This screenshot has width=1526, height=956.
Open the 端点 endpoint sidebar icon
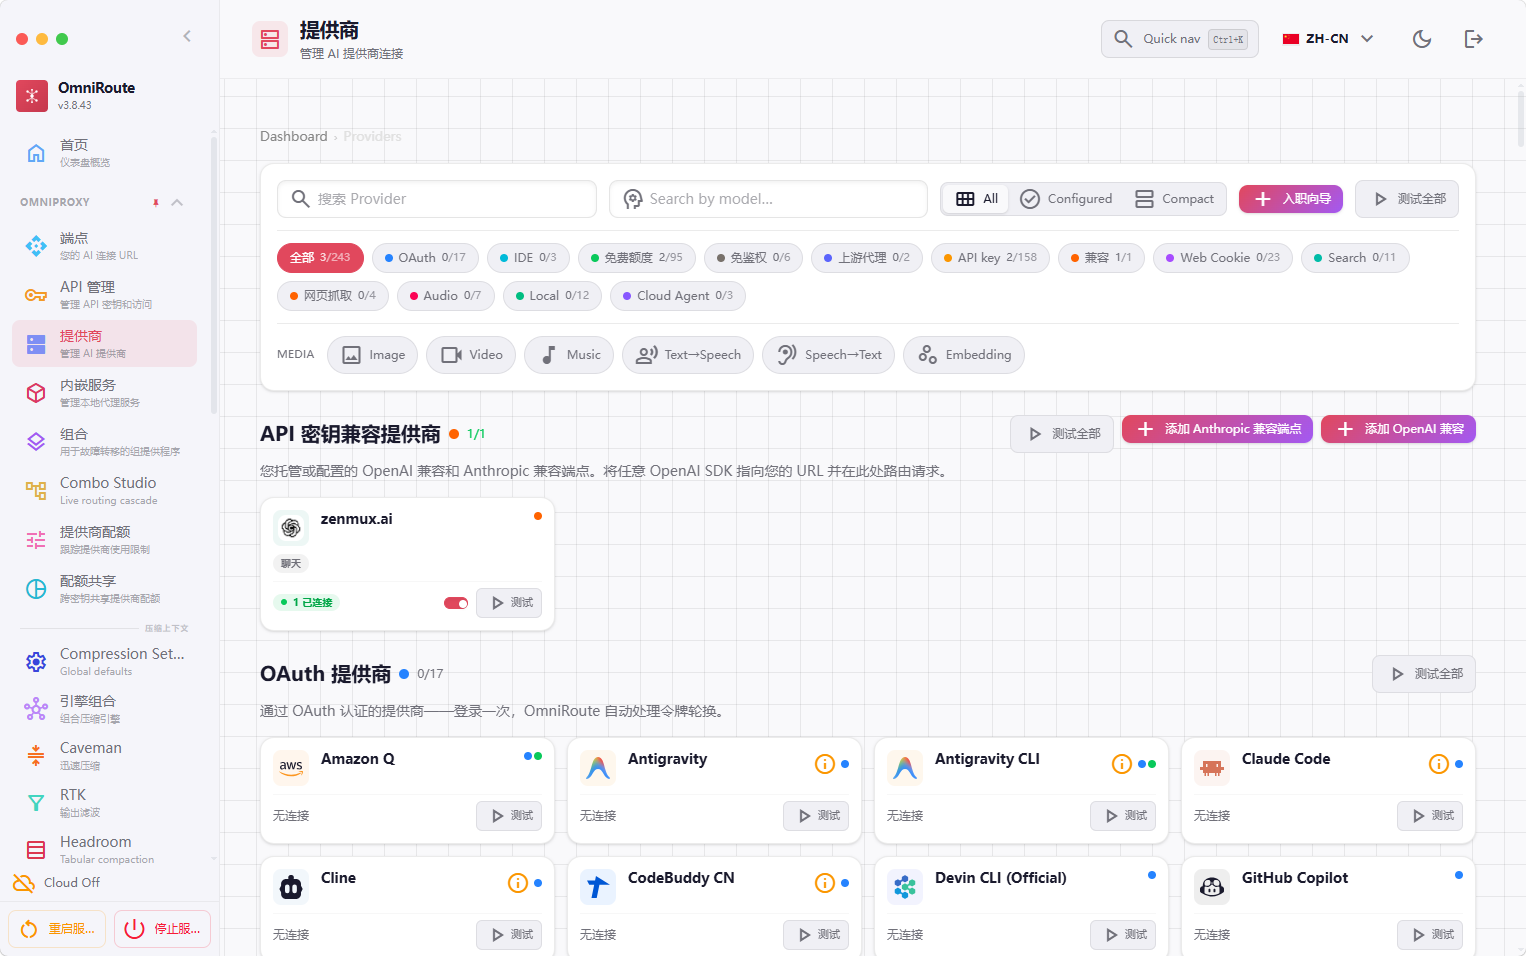(x=36, y=246)
